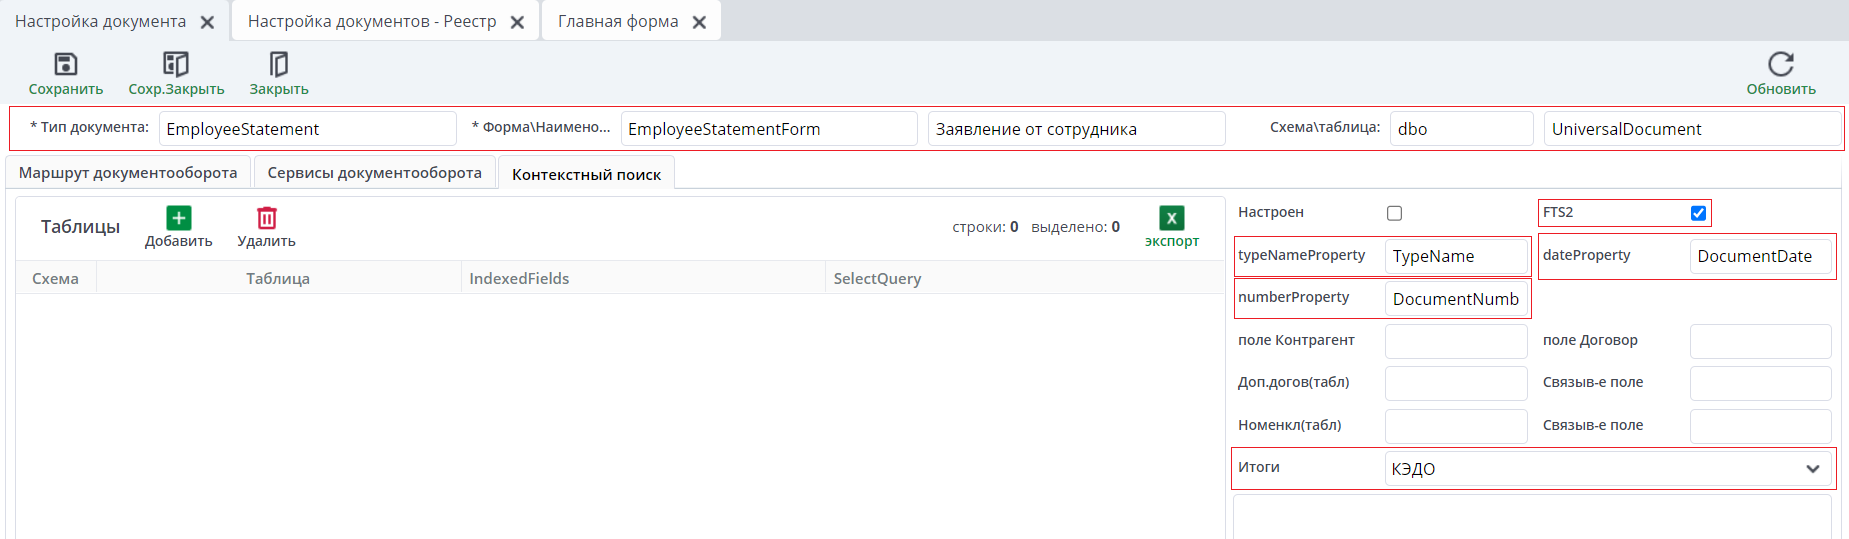Open the Маршрут документооборота tab

pos(128,173)
